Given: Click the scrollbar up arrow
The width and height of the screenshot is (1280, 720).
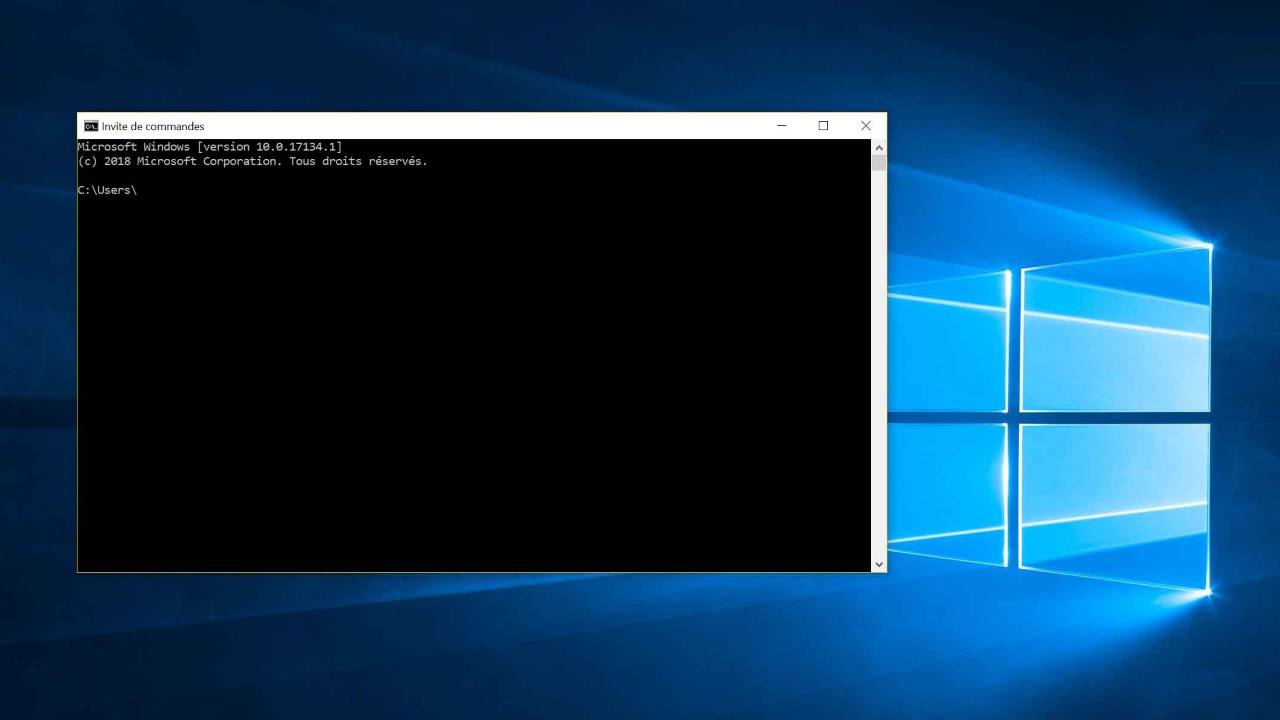Looking at the screenshot, I should click(x=879, y=147).
